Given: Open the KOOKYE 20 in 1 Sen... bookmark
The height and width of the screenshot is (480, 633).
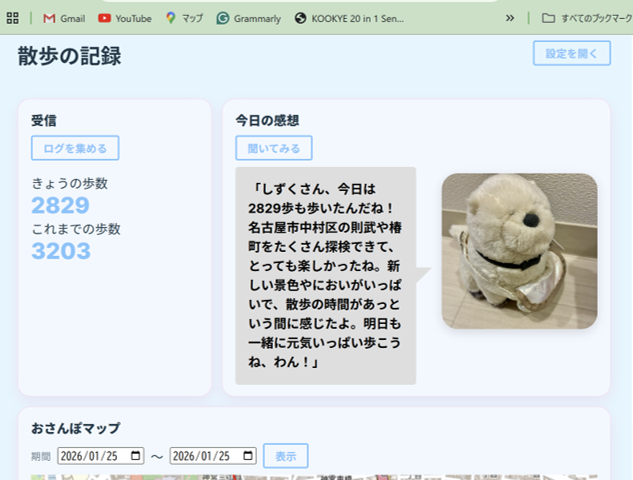Looking at the screenshot, I should click(350, 19).
